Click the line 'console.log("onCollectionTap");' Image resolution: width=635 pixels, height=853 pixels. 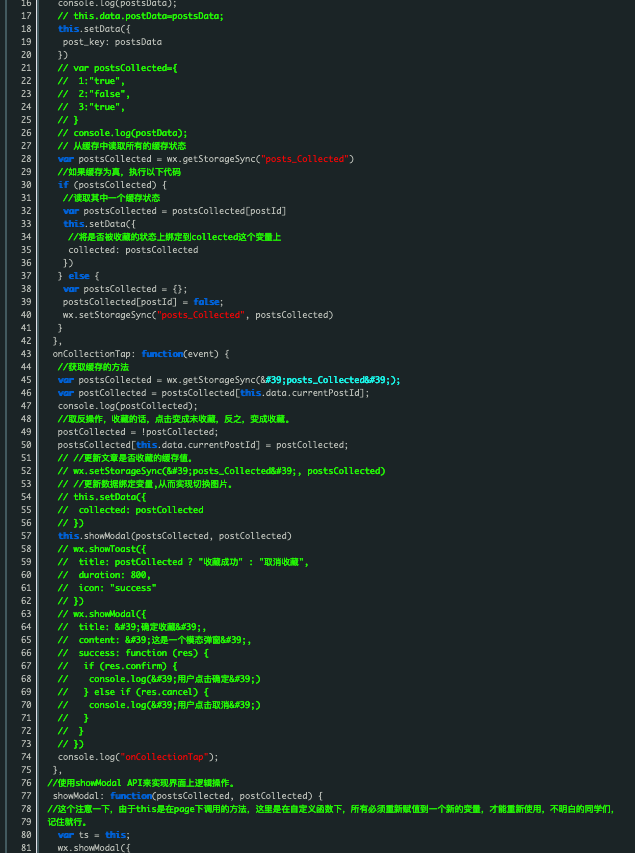click(138, 757)
